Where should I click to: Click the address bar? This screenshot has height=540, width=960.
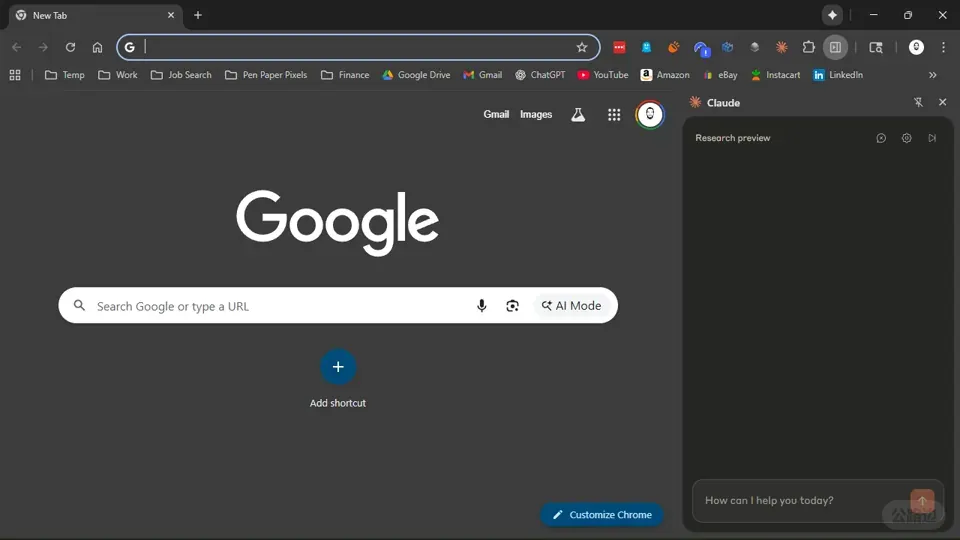tap(358, 47)
